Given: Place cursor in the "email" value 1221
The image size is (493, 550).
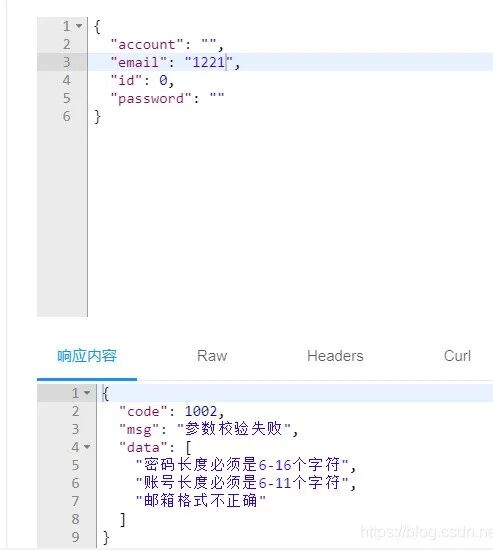Looking at the screenshot, I should (208, 62).
